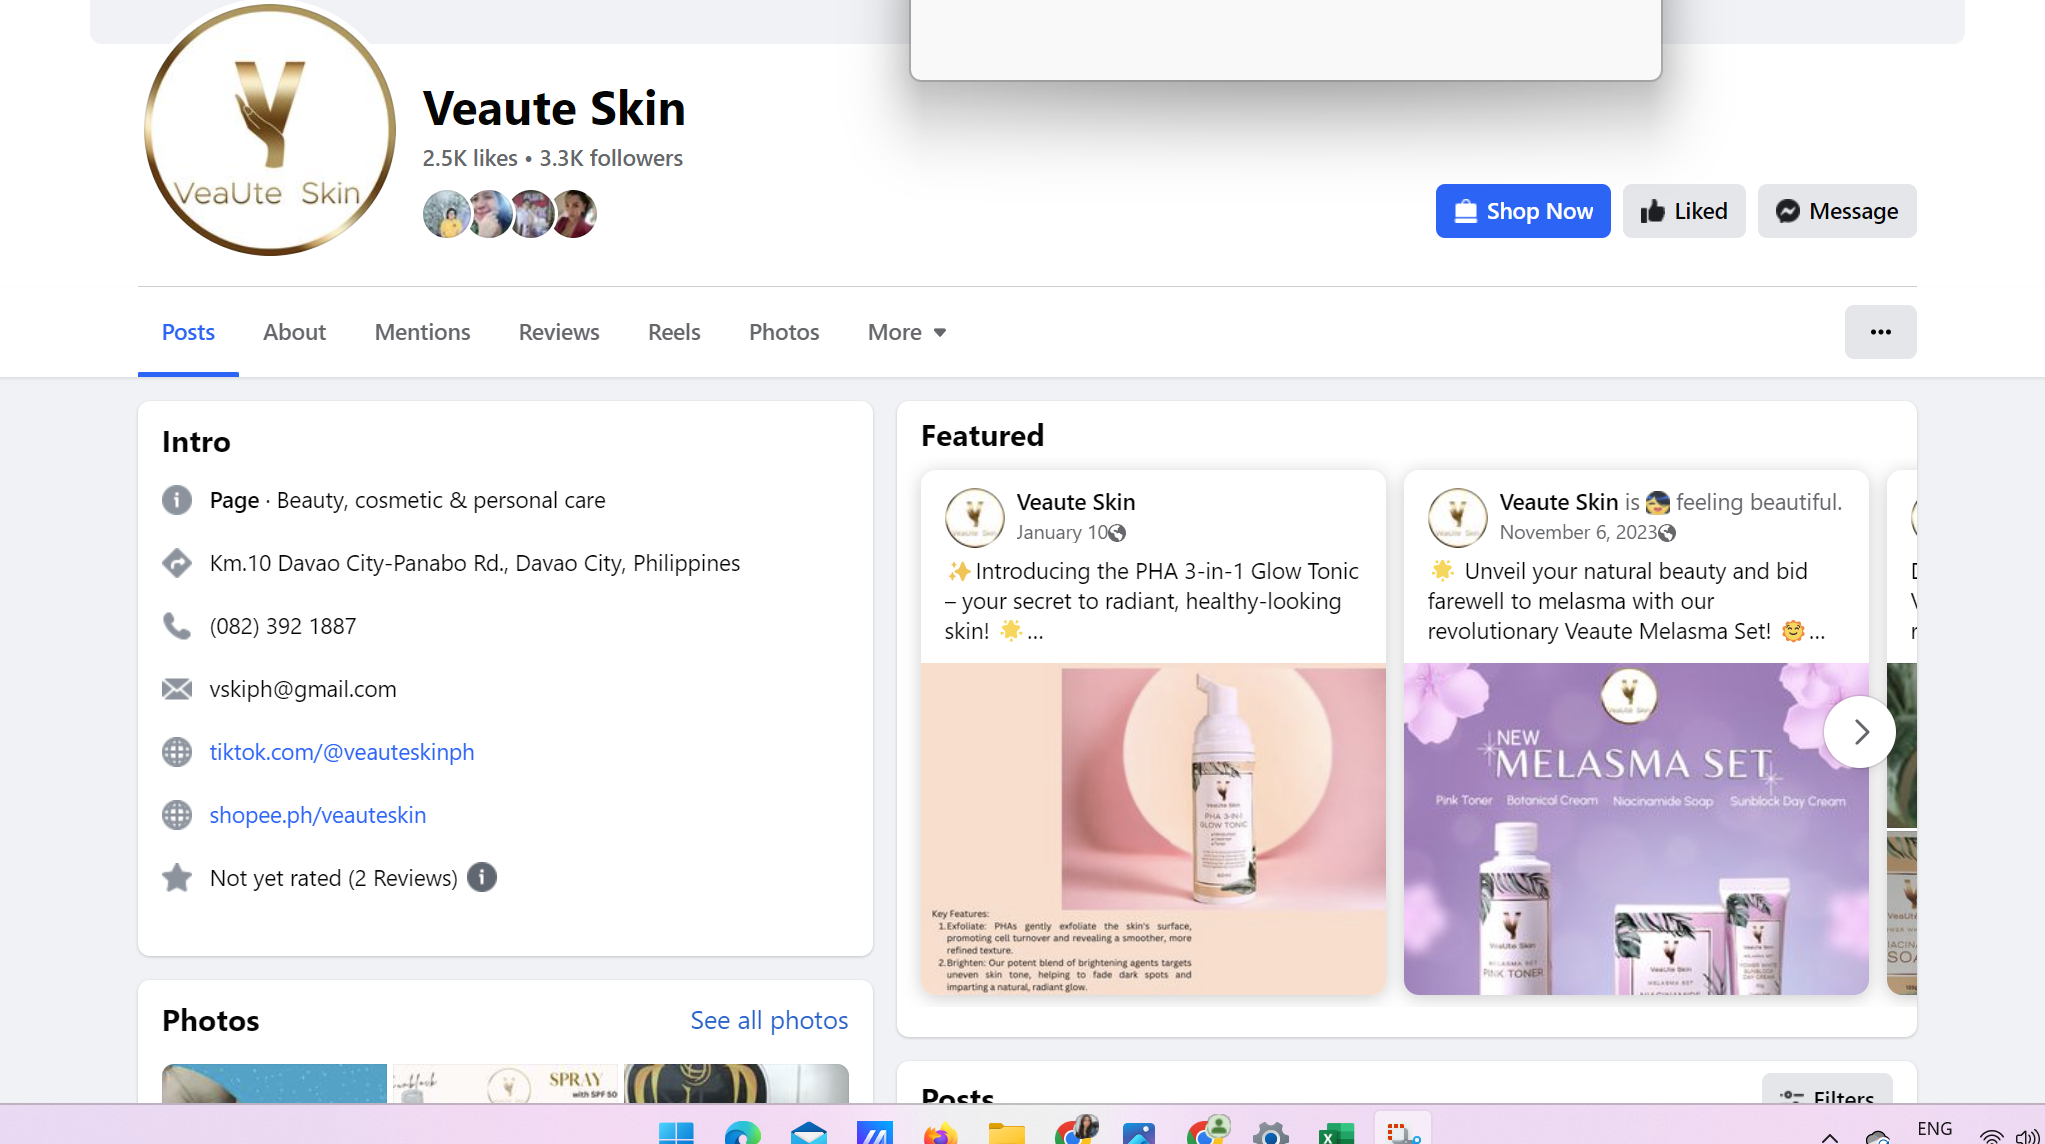
Task: Click the first follower avatar under likes
Action: pos(445,214)
